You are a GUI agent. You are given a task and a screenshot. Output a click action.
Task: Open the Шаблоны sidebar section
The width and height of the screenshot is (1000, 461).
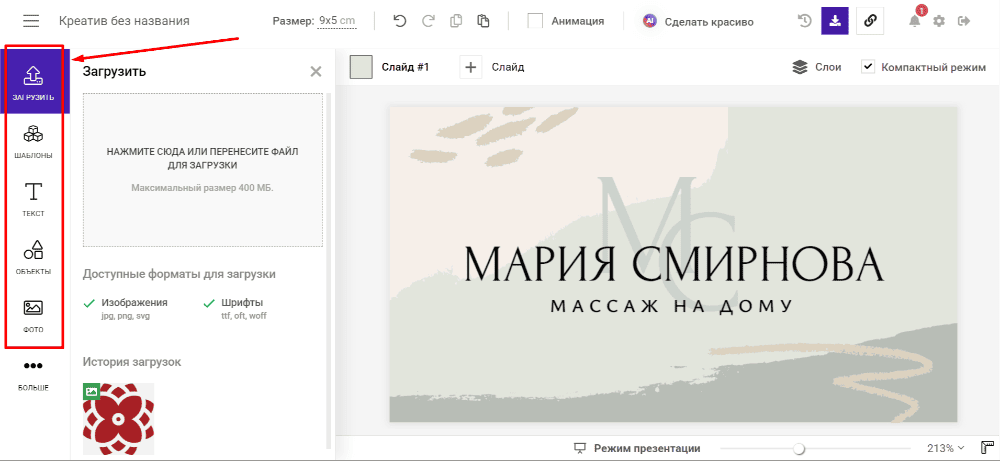pyautogui.click(x=33, y=142)
